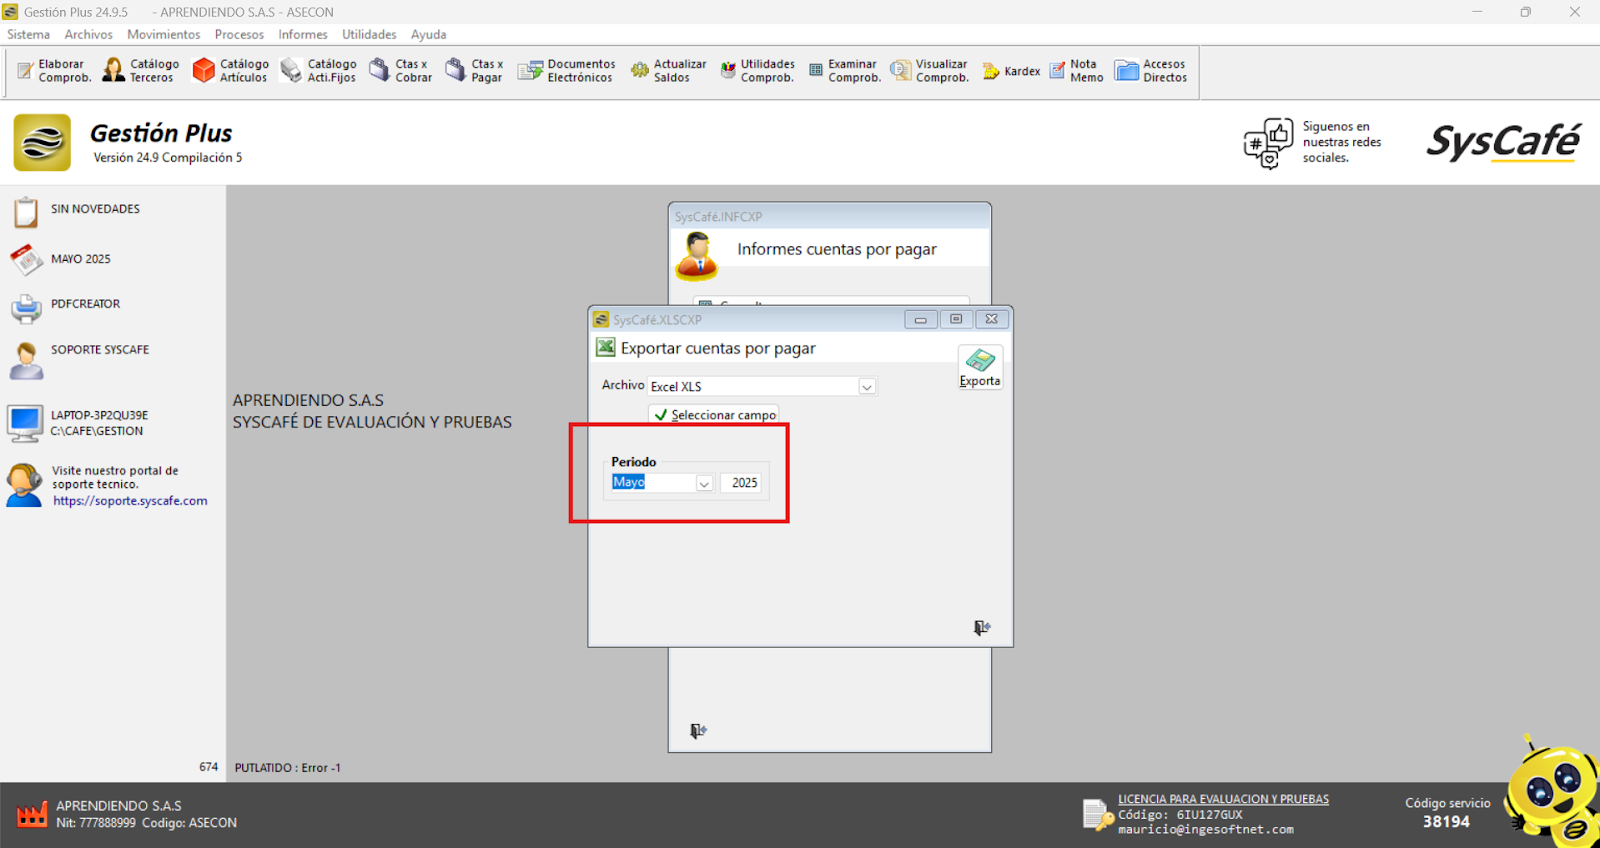The height and width of the screenshot is (848, 1600).
Task: Open Kardex from the toolbar
Action: (x=1011, y=71)
